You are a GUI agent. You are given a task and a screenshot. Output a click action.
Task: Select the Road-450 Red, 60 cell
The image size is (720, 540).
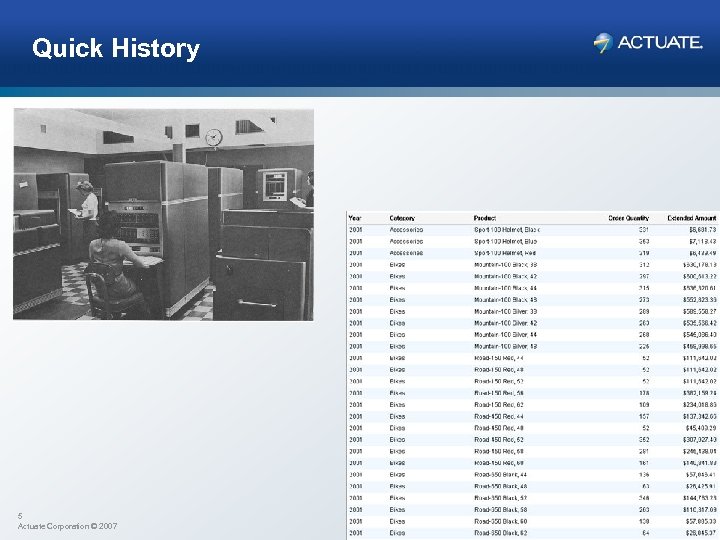[x=499, y=463]
